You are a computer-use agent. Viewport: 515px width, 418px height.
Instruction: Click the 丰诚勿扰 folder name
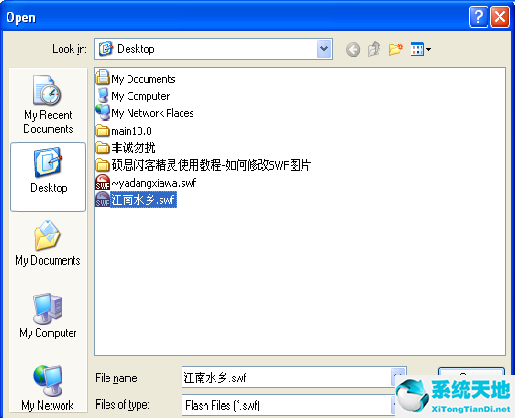click(x=133, y=148)
